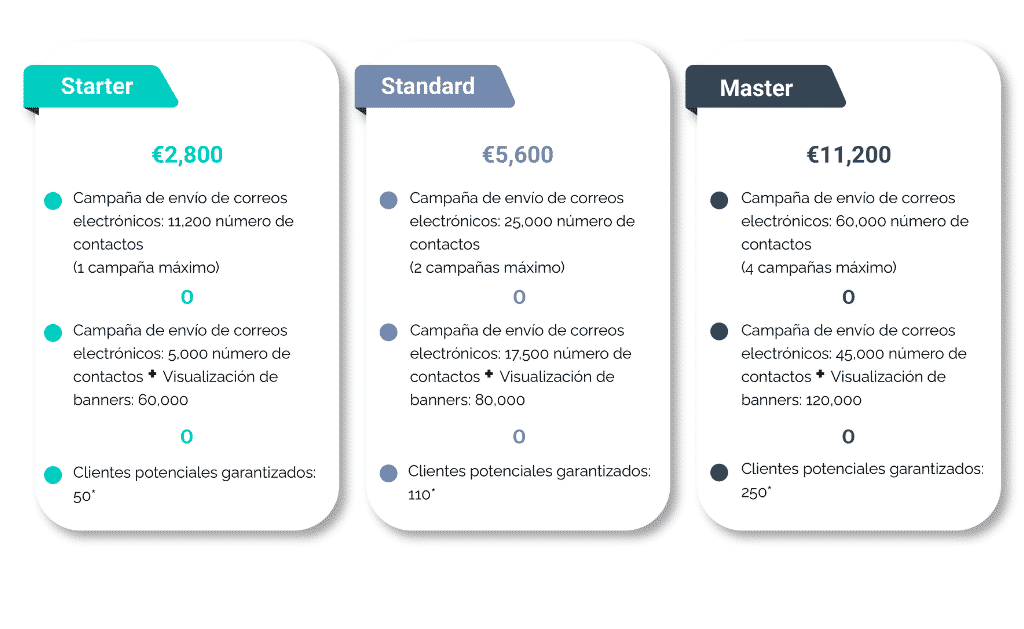
Task: Open the Master plan tab
Action: (756, 88)
